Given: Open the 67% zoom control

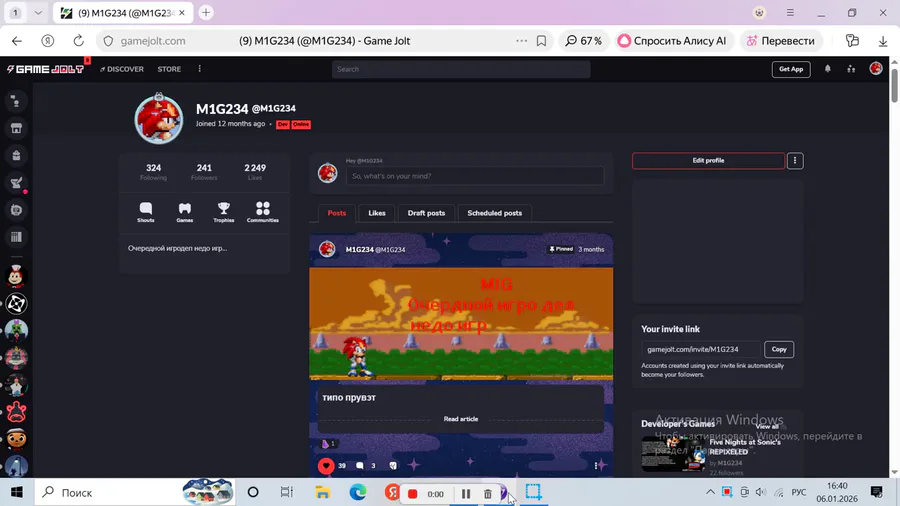Looking at the screenshot, I should (x=584, y=41).
